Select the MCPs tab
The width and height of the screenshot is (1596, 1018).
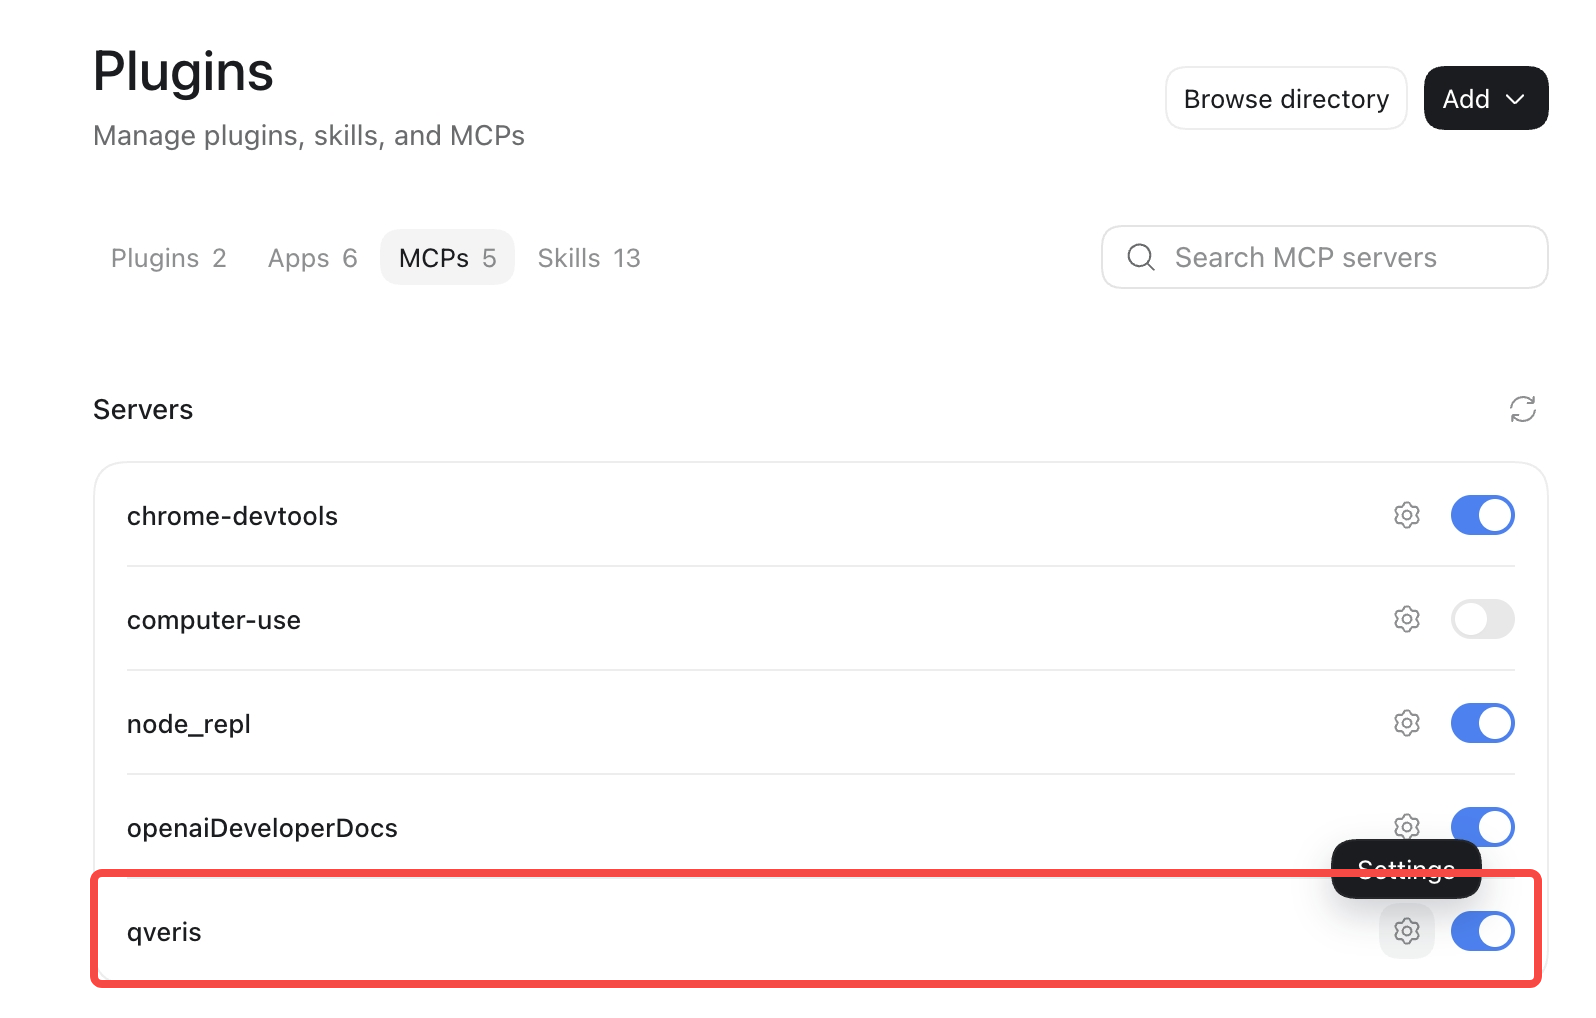click(447, 258)
